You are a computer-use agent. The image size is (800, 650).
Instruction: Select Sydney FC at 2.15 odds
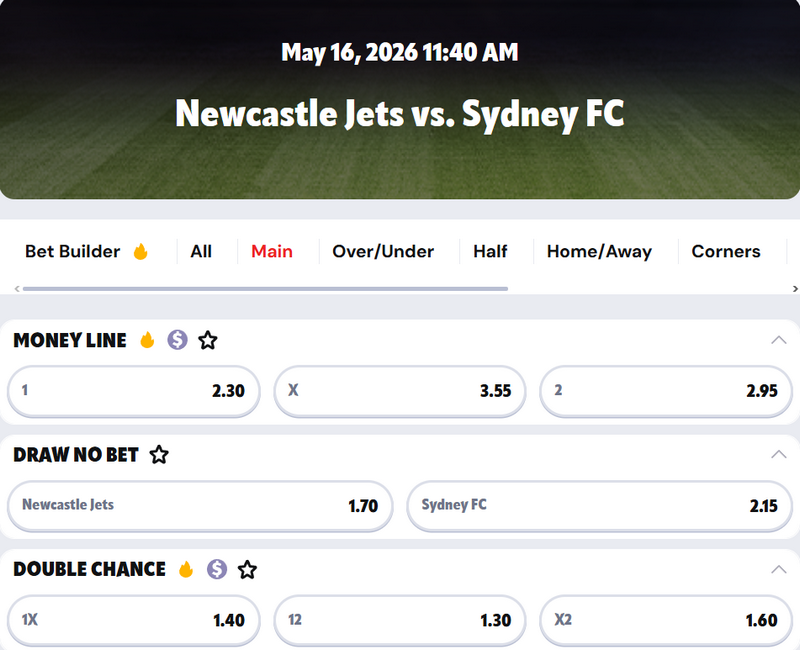coord(599,506)
